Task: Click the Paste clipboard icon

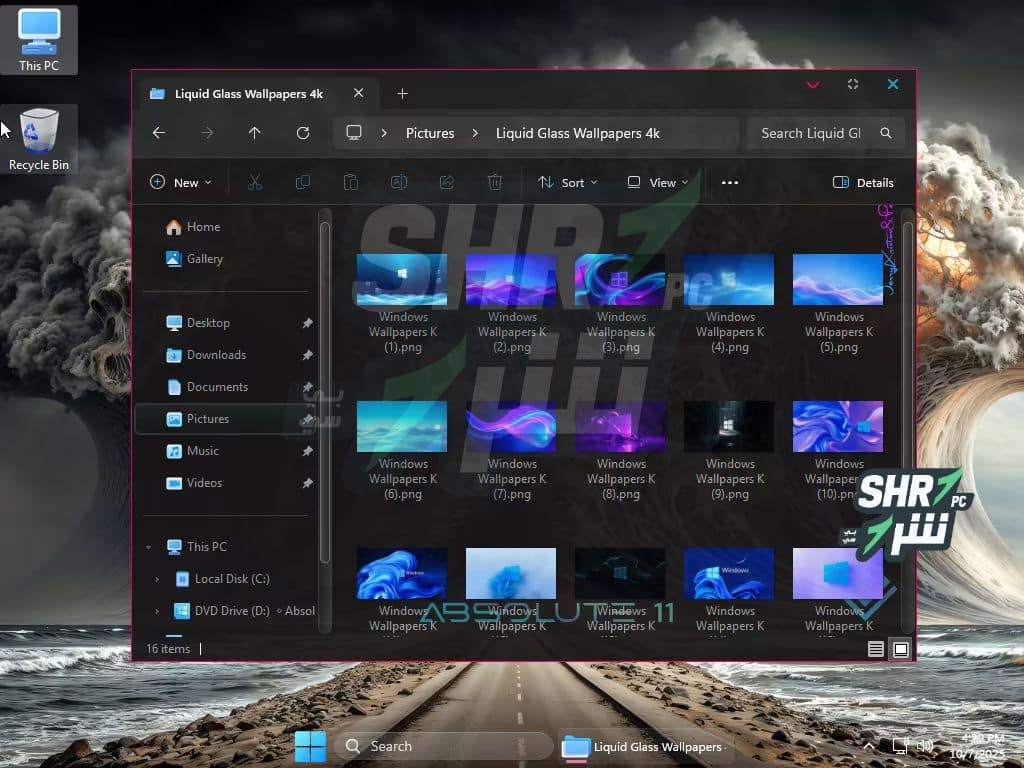Action: (350, 182)
